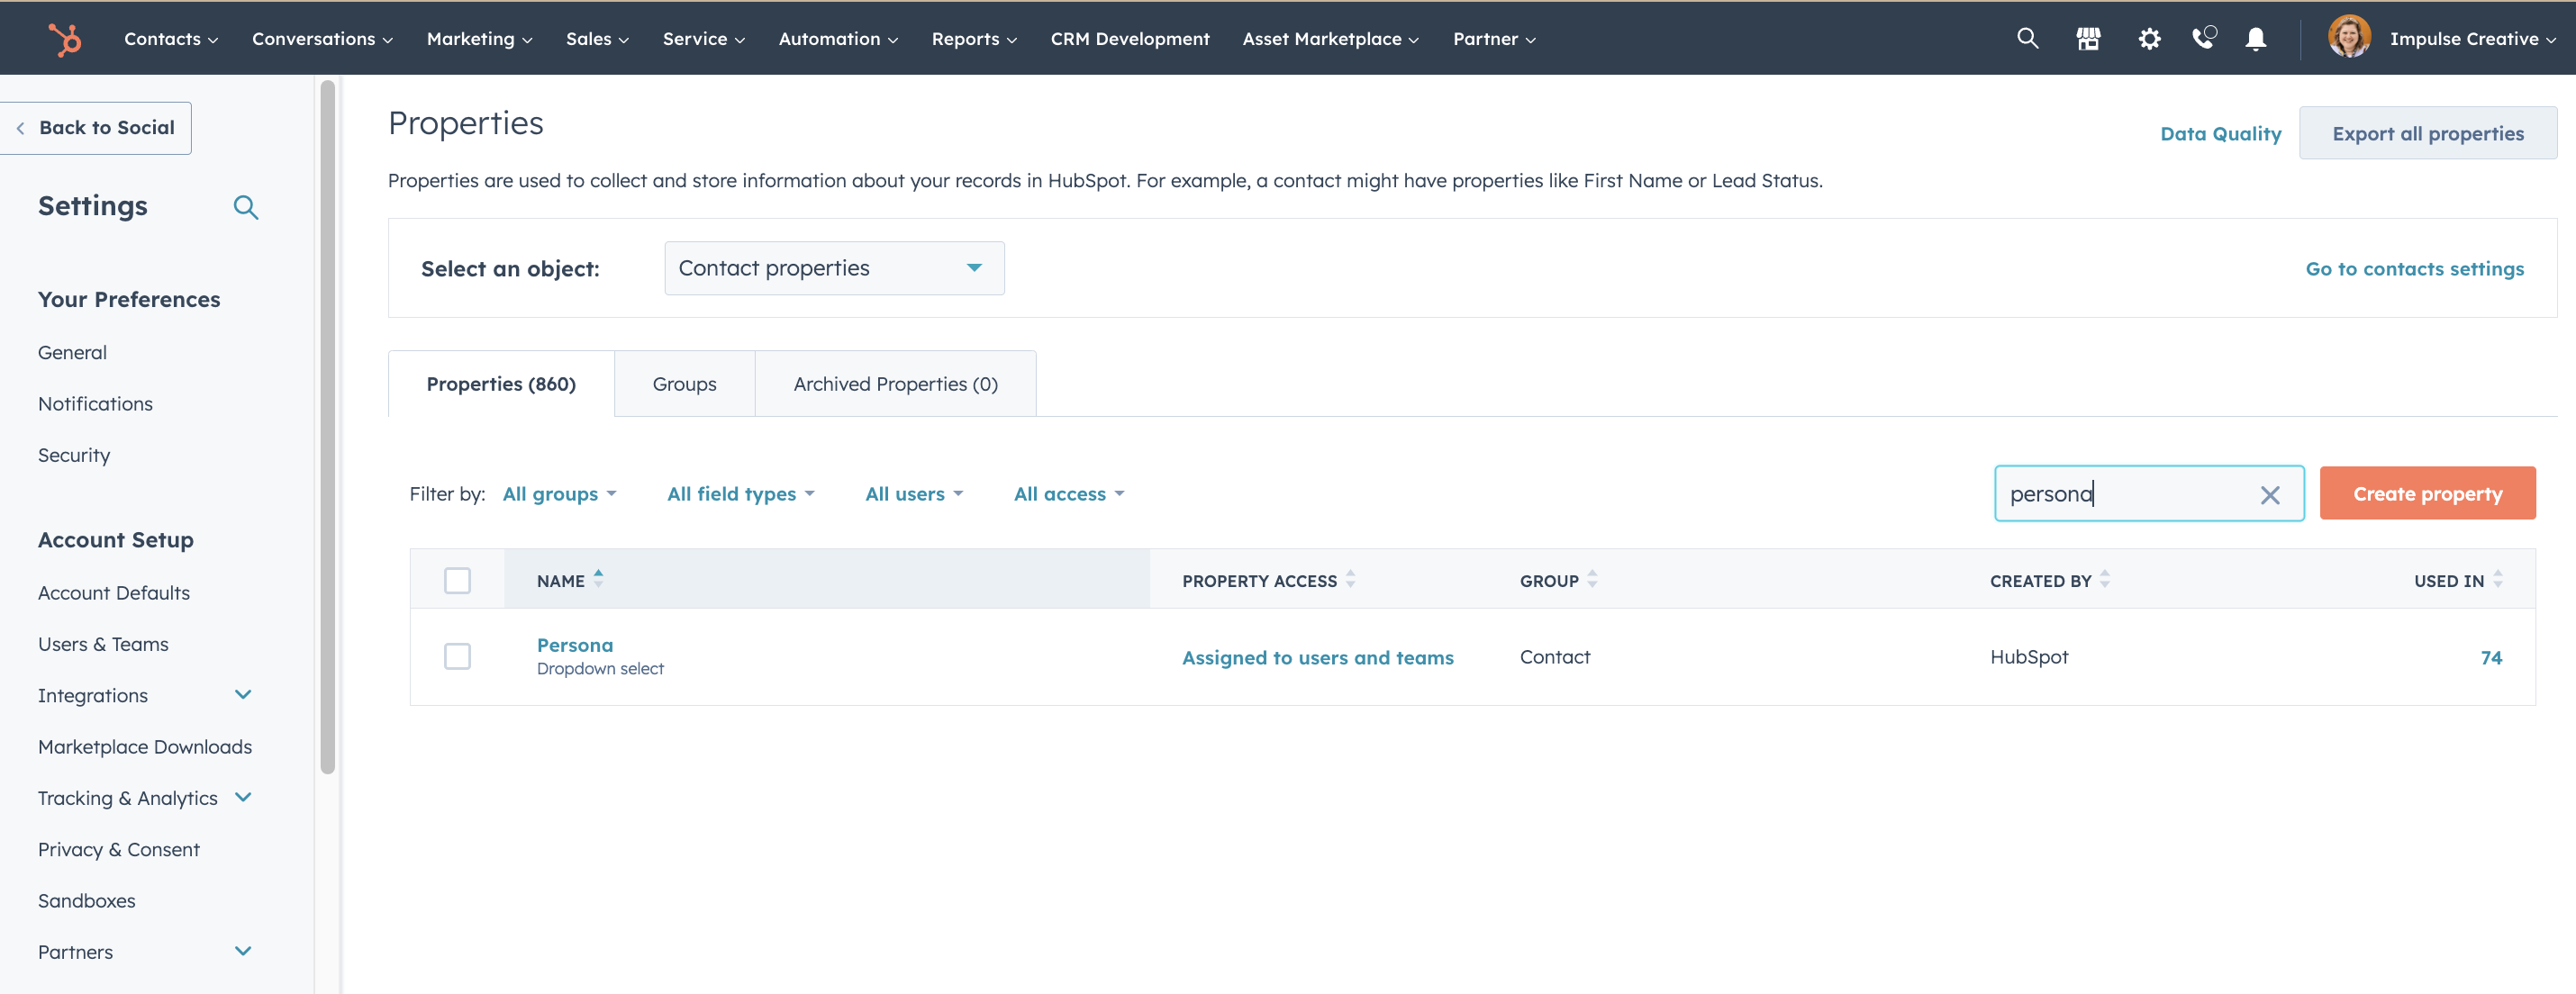Open the Marketplace storefront icon
Image resolution: width=2576 pixels, height=994 pixels.
tap(2088, 39)
